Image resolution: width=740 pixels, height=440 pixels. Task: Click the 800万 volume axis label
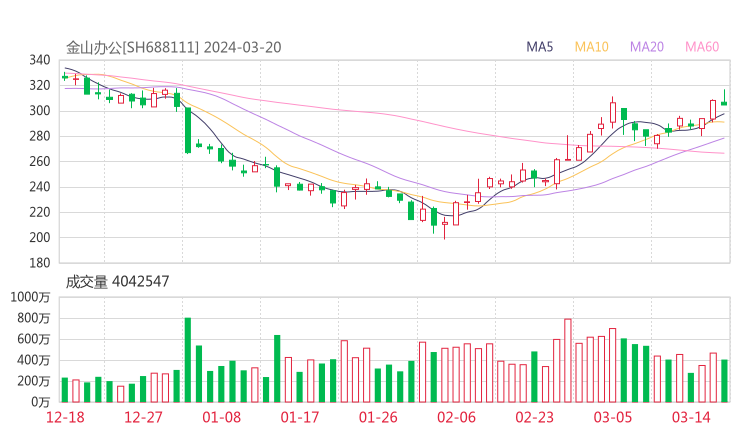pyautogui.click(x=34, y=318)
